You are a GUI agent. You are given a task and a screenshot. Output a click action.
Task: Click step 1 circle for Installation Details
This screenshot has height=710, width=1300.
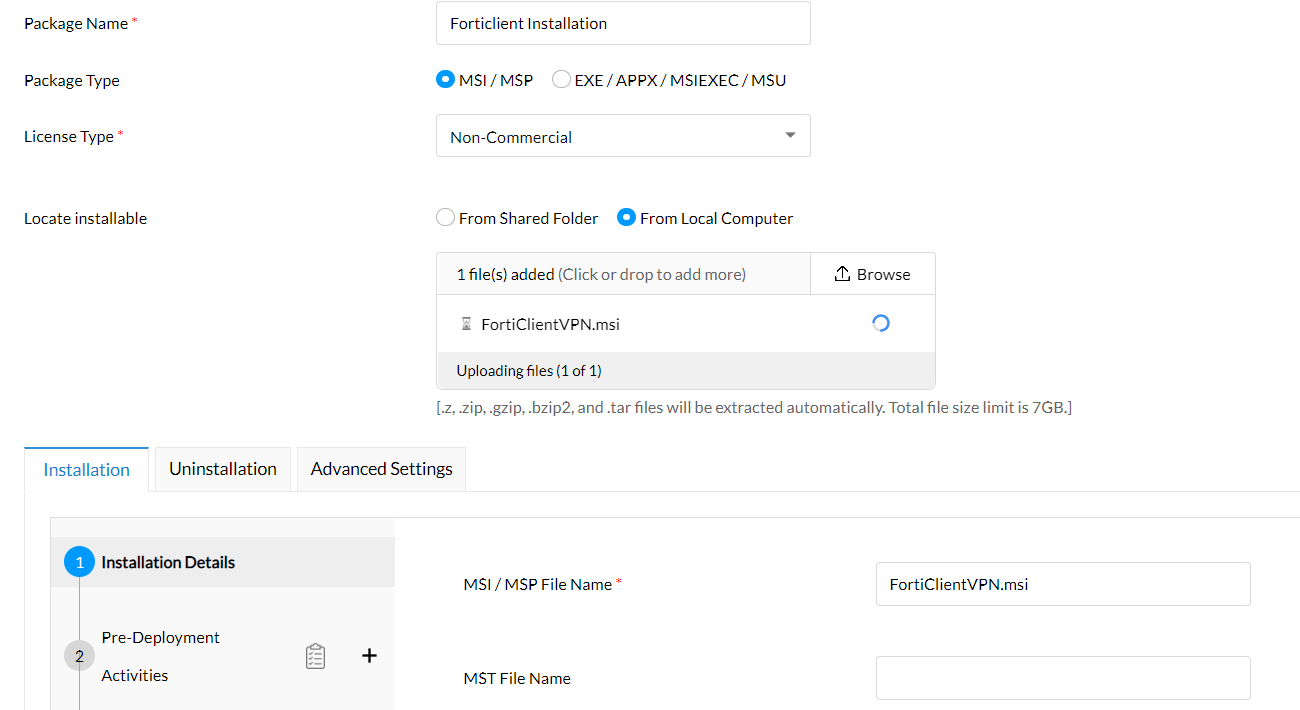(79, 563)
